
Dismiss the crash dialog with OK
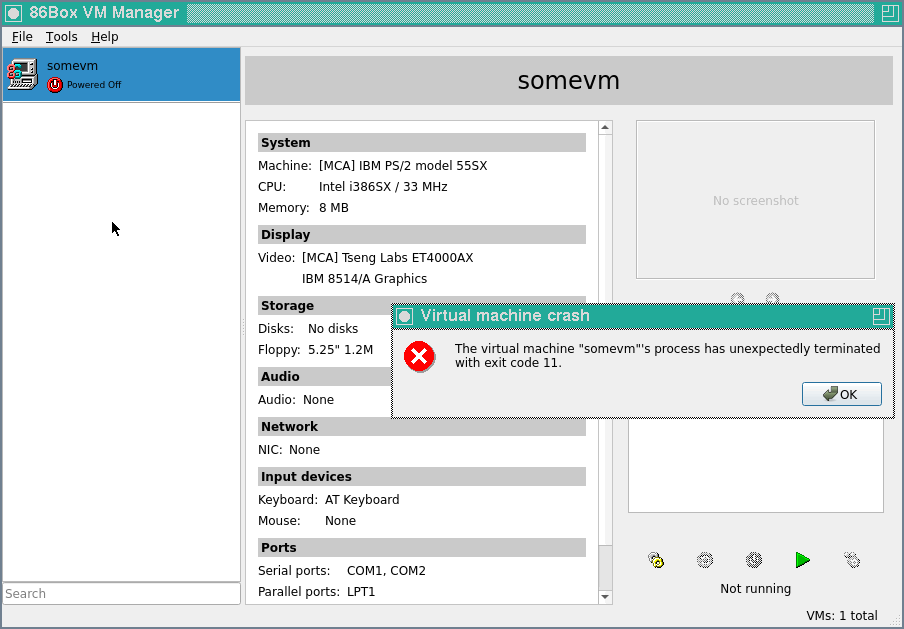pos(841,393)
